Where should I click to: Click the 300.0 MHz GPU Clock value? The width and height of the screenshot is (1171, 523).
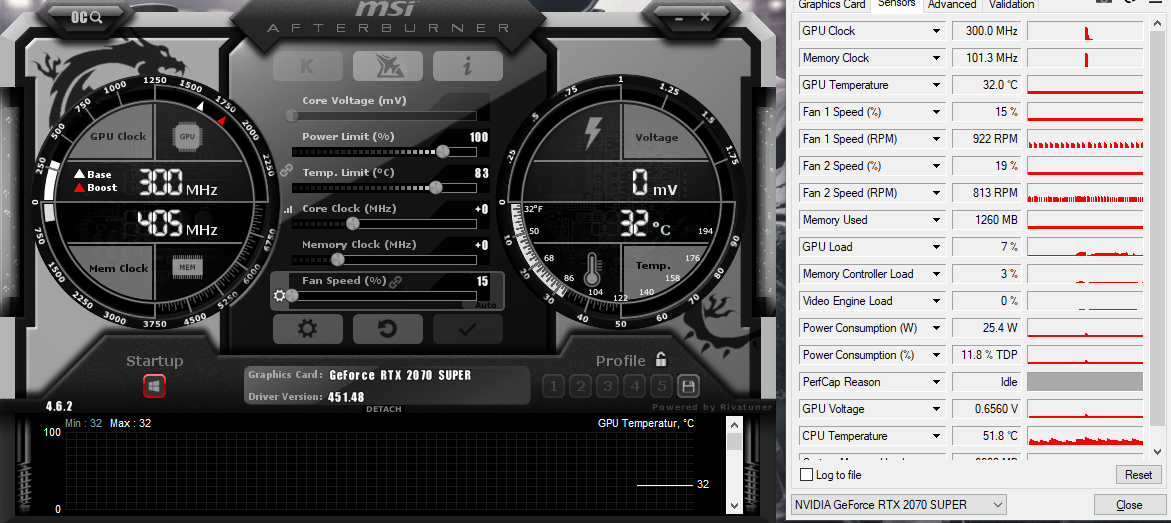point(987,31)
